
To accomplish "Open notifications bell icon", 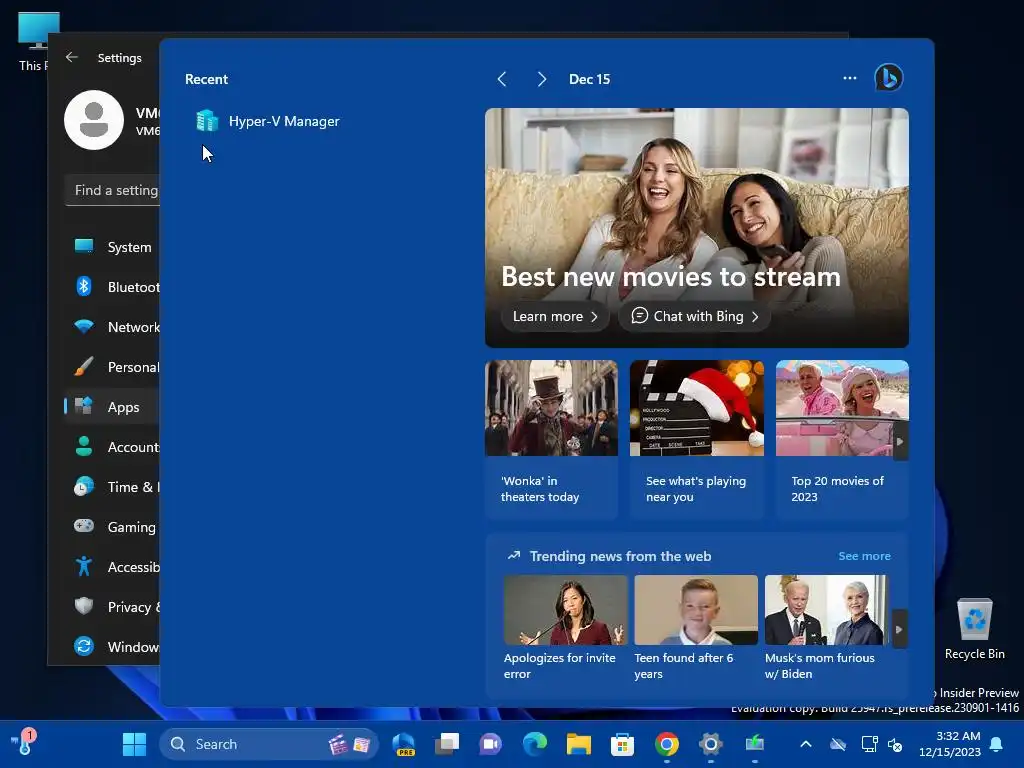I will tap(997, 744).
